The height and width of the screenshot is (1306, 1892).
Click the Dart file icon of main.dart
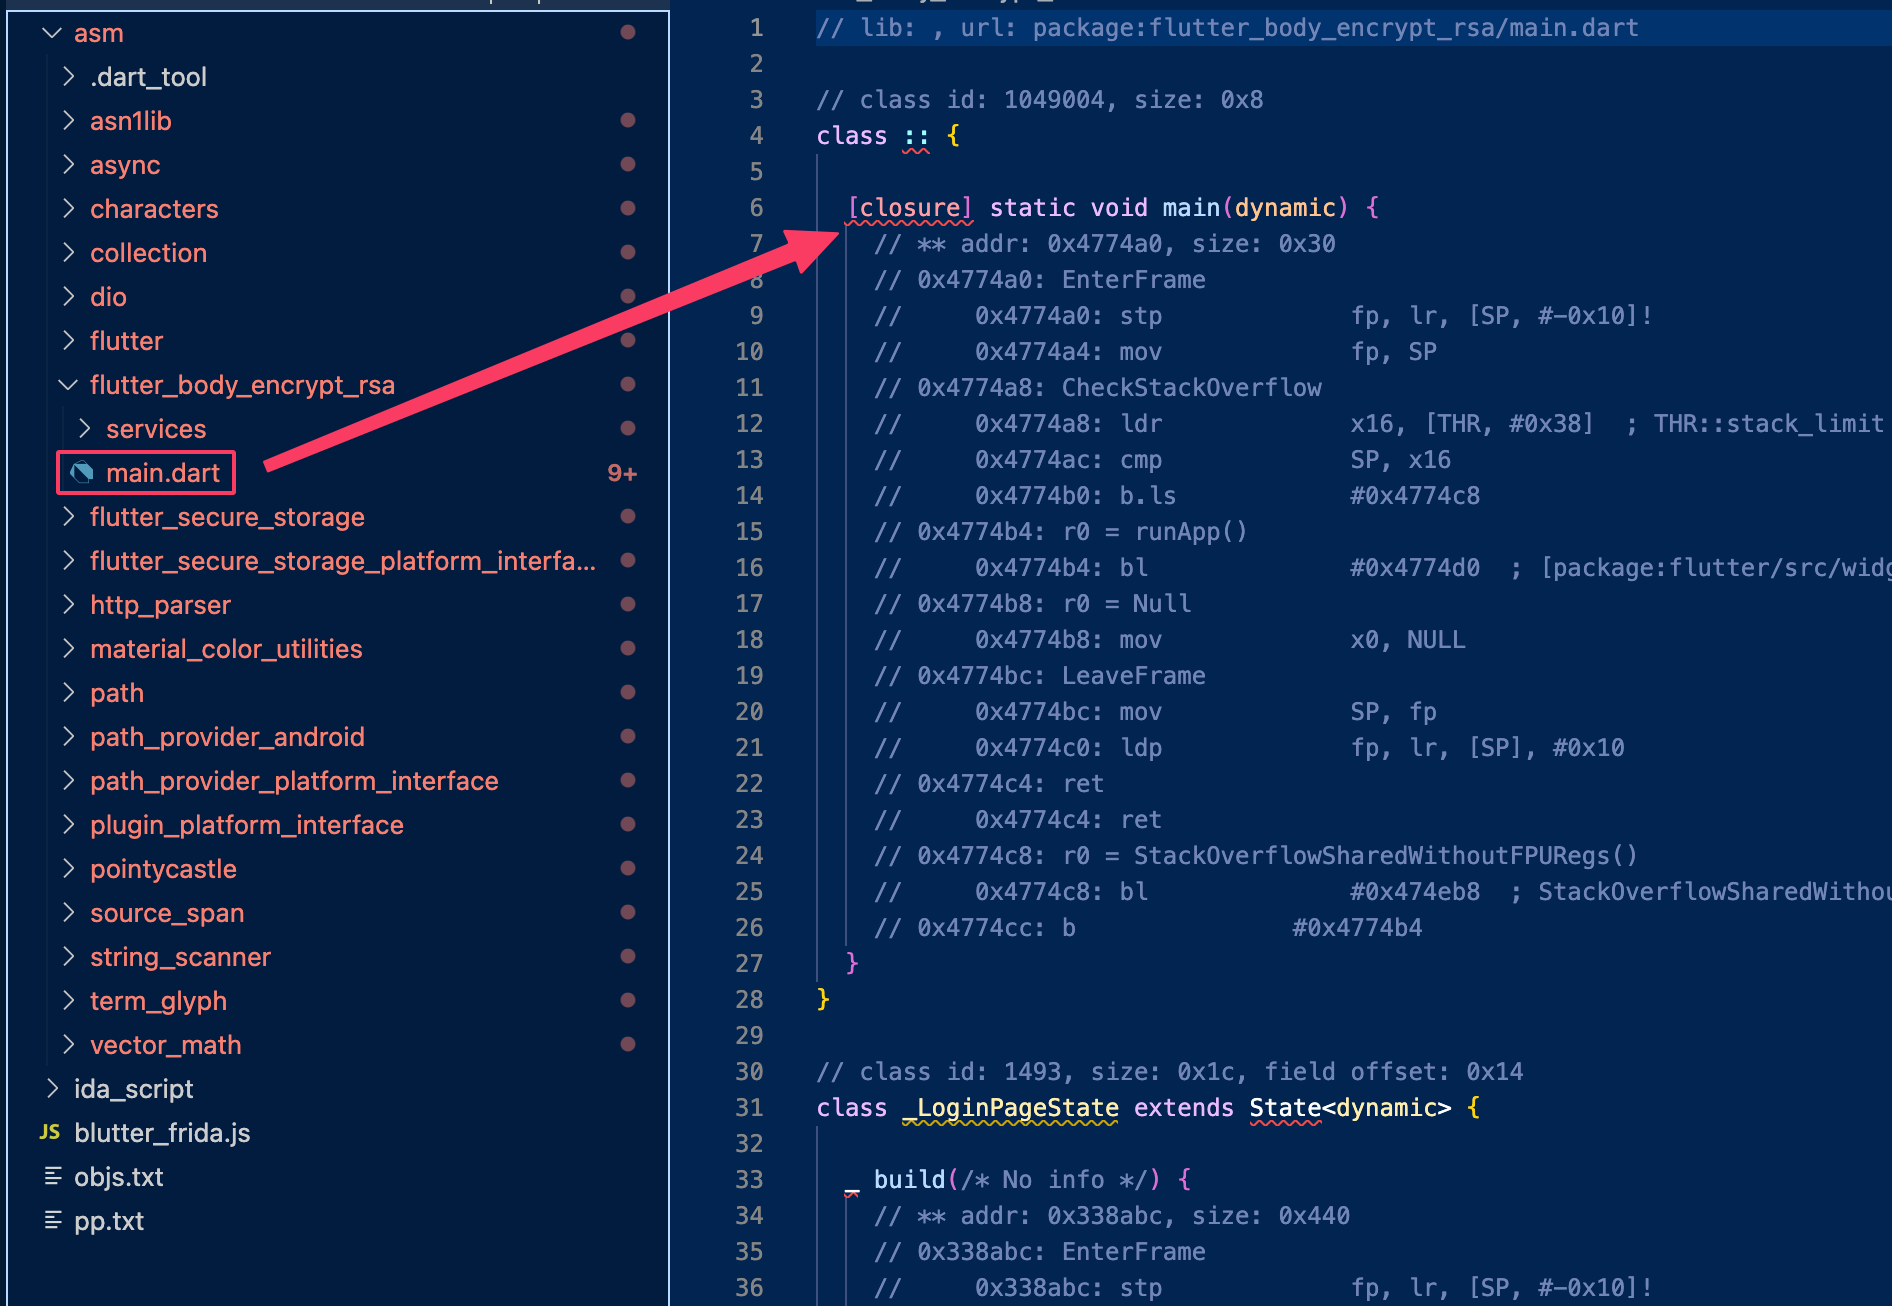83,473
